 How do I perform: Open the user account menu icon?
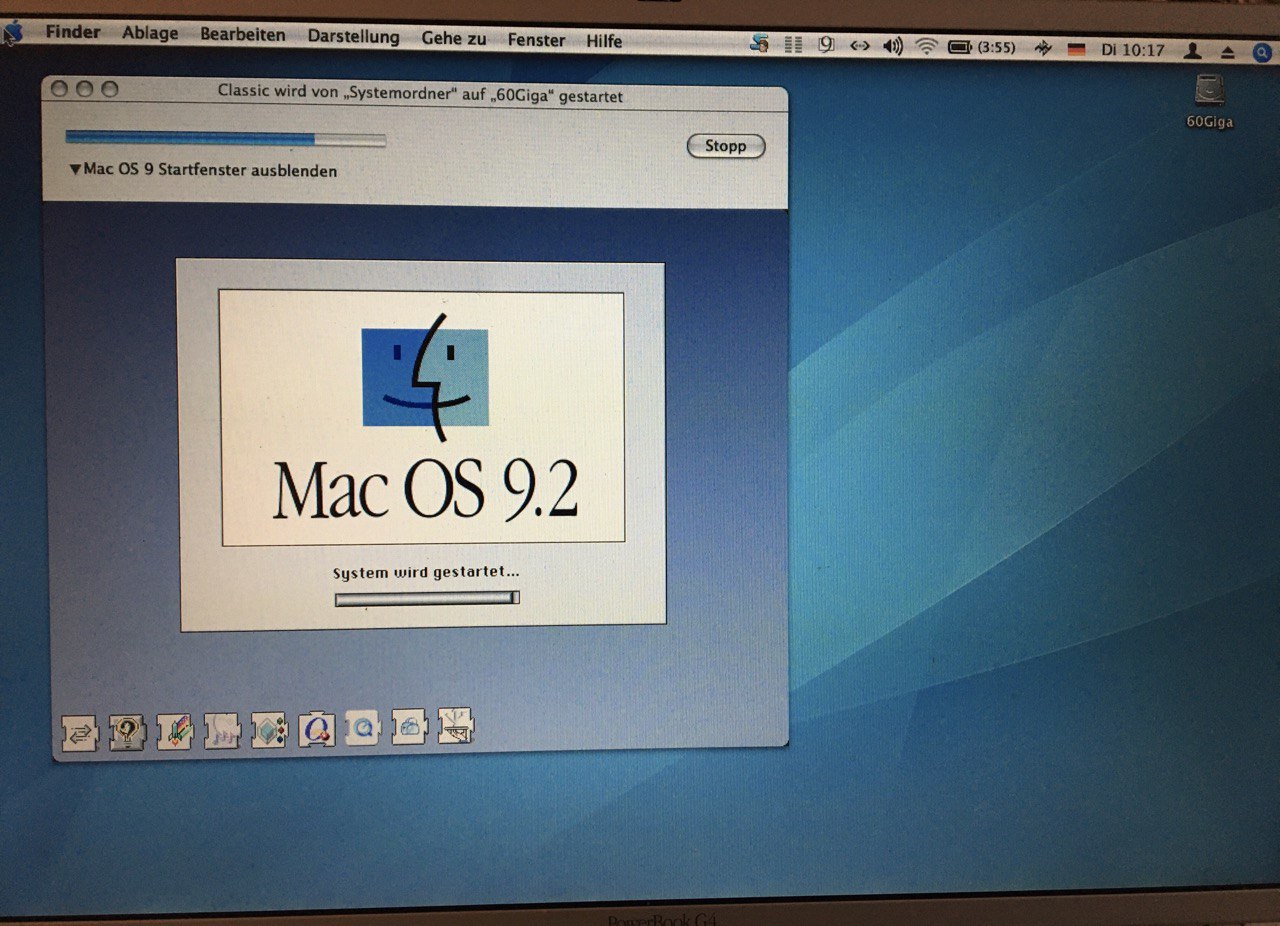pyautogui.click(x=1192, y=51)
